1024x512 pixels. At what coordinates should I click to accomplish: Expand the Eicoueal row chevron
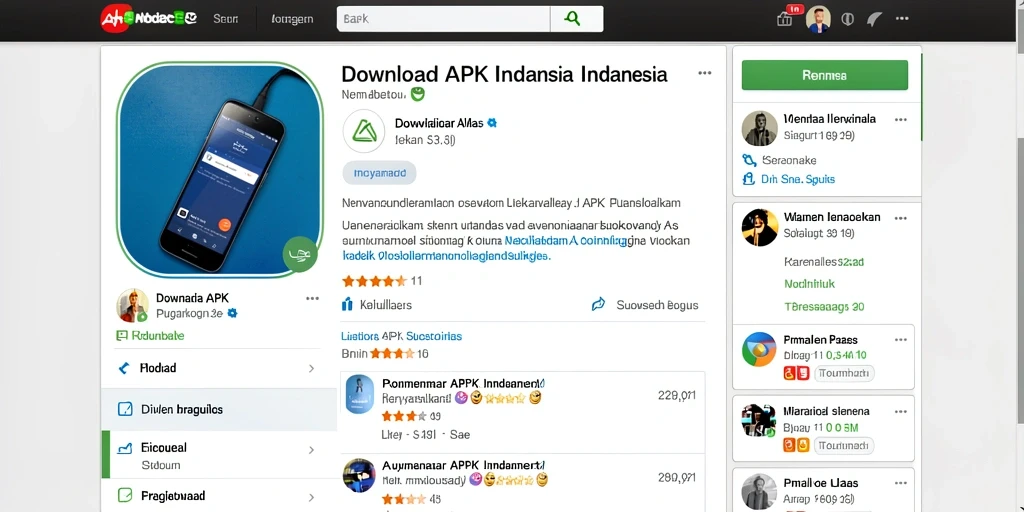point(312,450)
